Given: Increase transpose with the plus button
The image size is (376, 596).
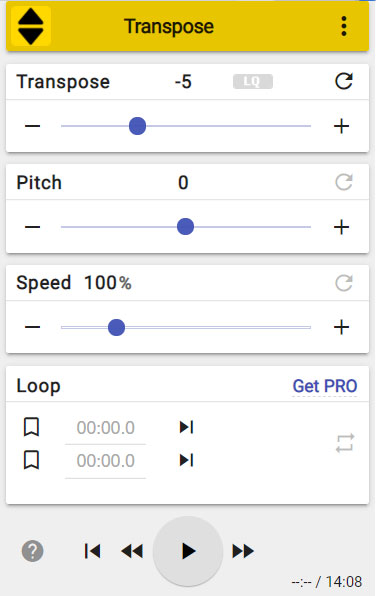Looking at the screenshot, I should click(341, 126).
